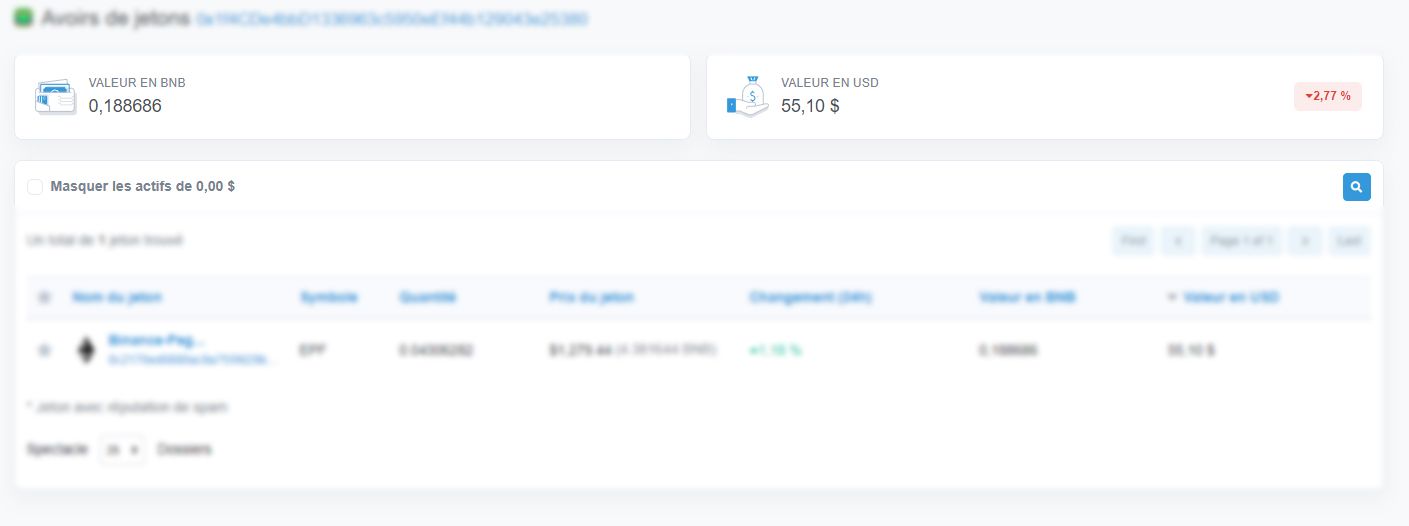Open the wallet address link in the heading
Viewport: 1409px width, 526px height.
click(391, 19)
